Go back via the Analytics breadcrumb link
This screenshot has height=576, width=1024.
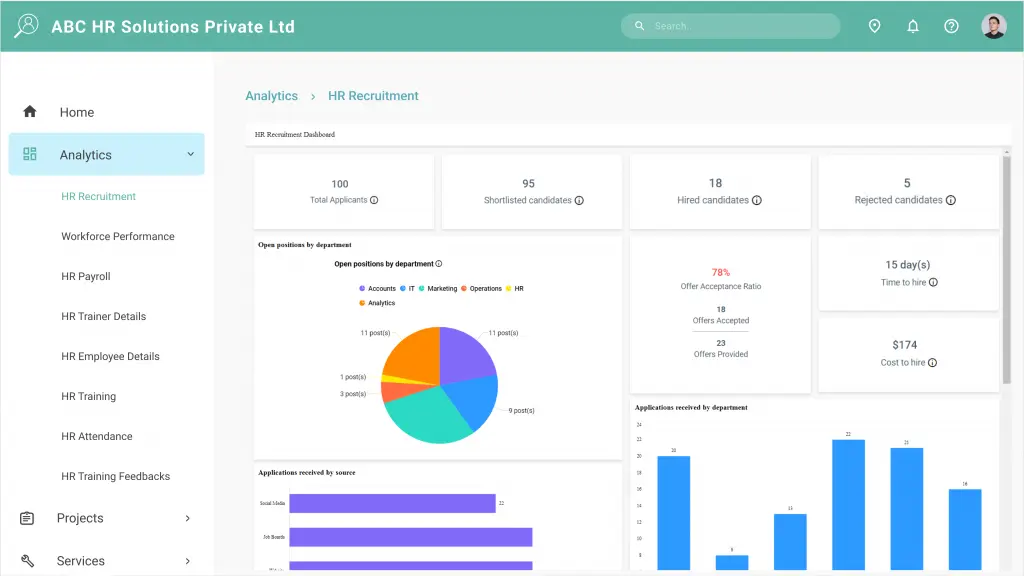point(271,95)
